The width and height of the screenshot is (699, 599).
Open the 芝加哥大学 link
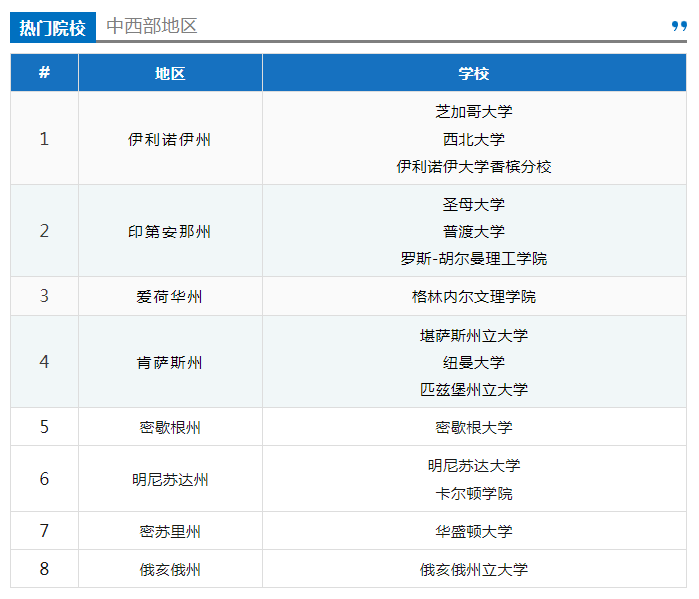(x=474, y=111)
